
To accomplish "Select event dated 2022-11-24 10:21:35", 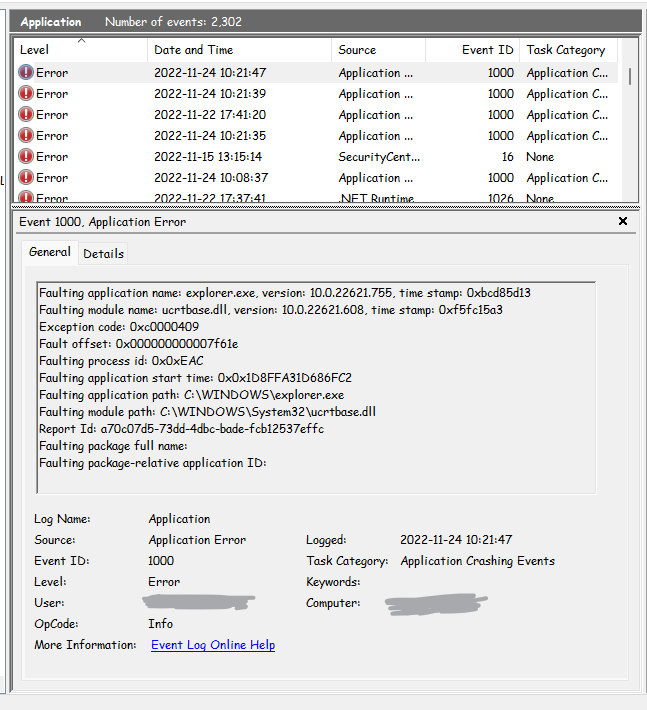I will (x=316, y=136).
